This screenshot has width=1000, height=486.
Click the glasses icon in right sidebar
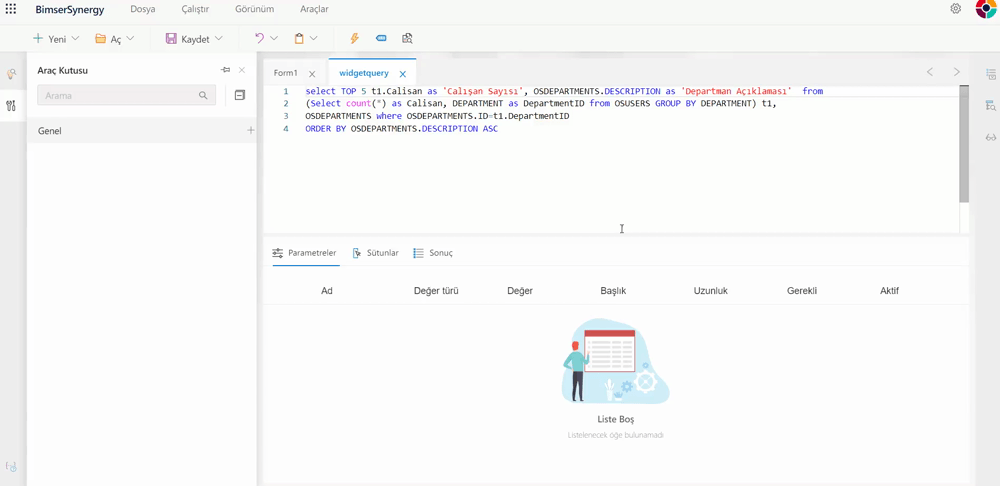click(x=990, y=137)
